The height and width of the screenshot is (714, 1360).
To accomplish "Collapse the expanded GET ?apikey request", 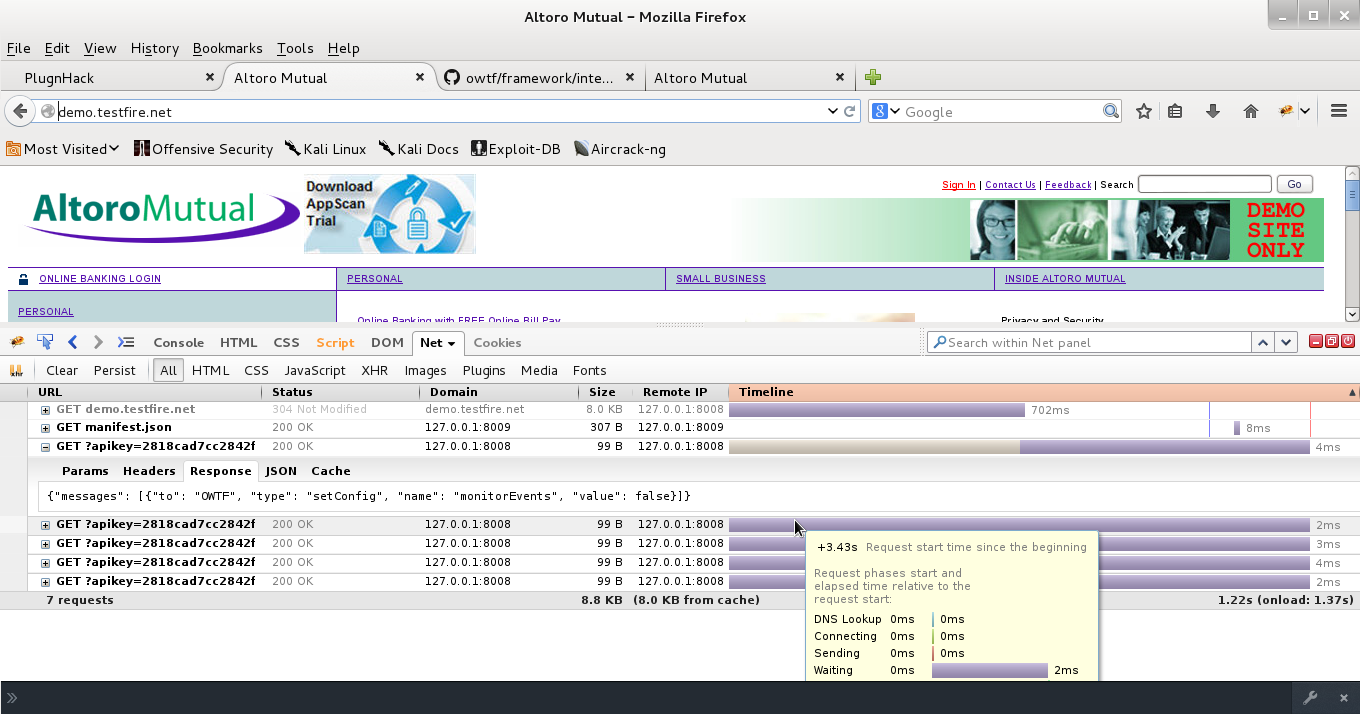I will 45,447.
